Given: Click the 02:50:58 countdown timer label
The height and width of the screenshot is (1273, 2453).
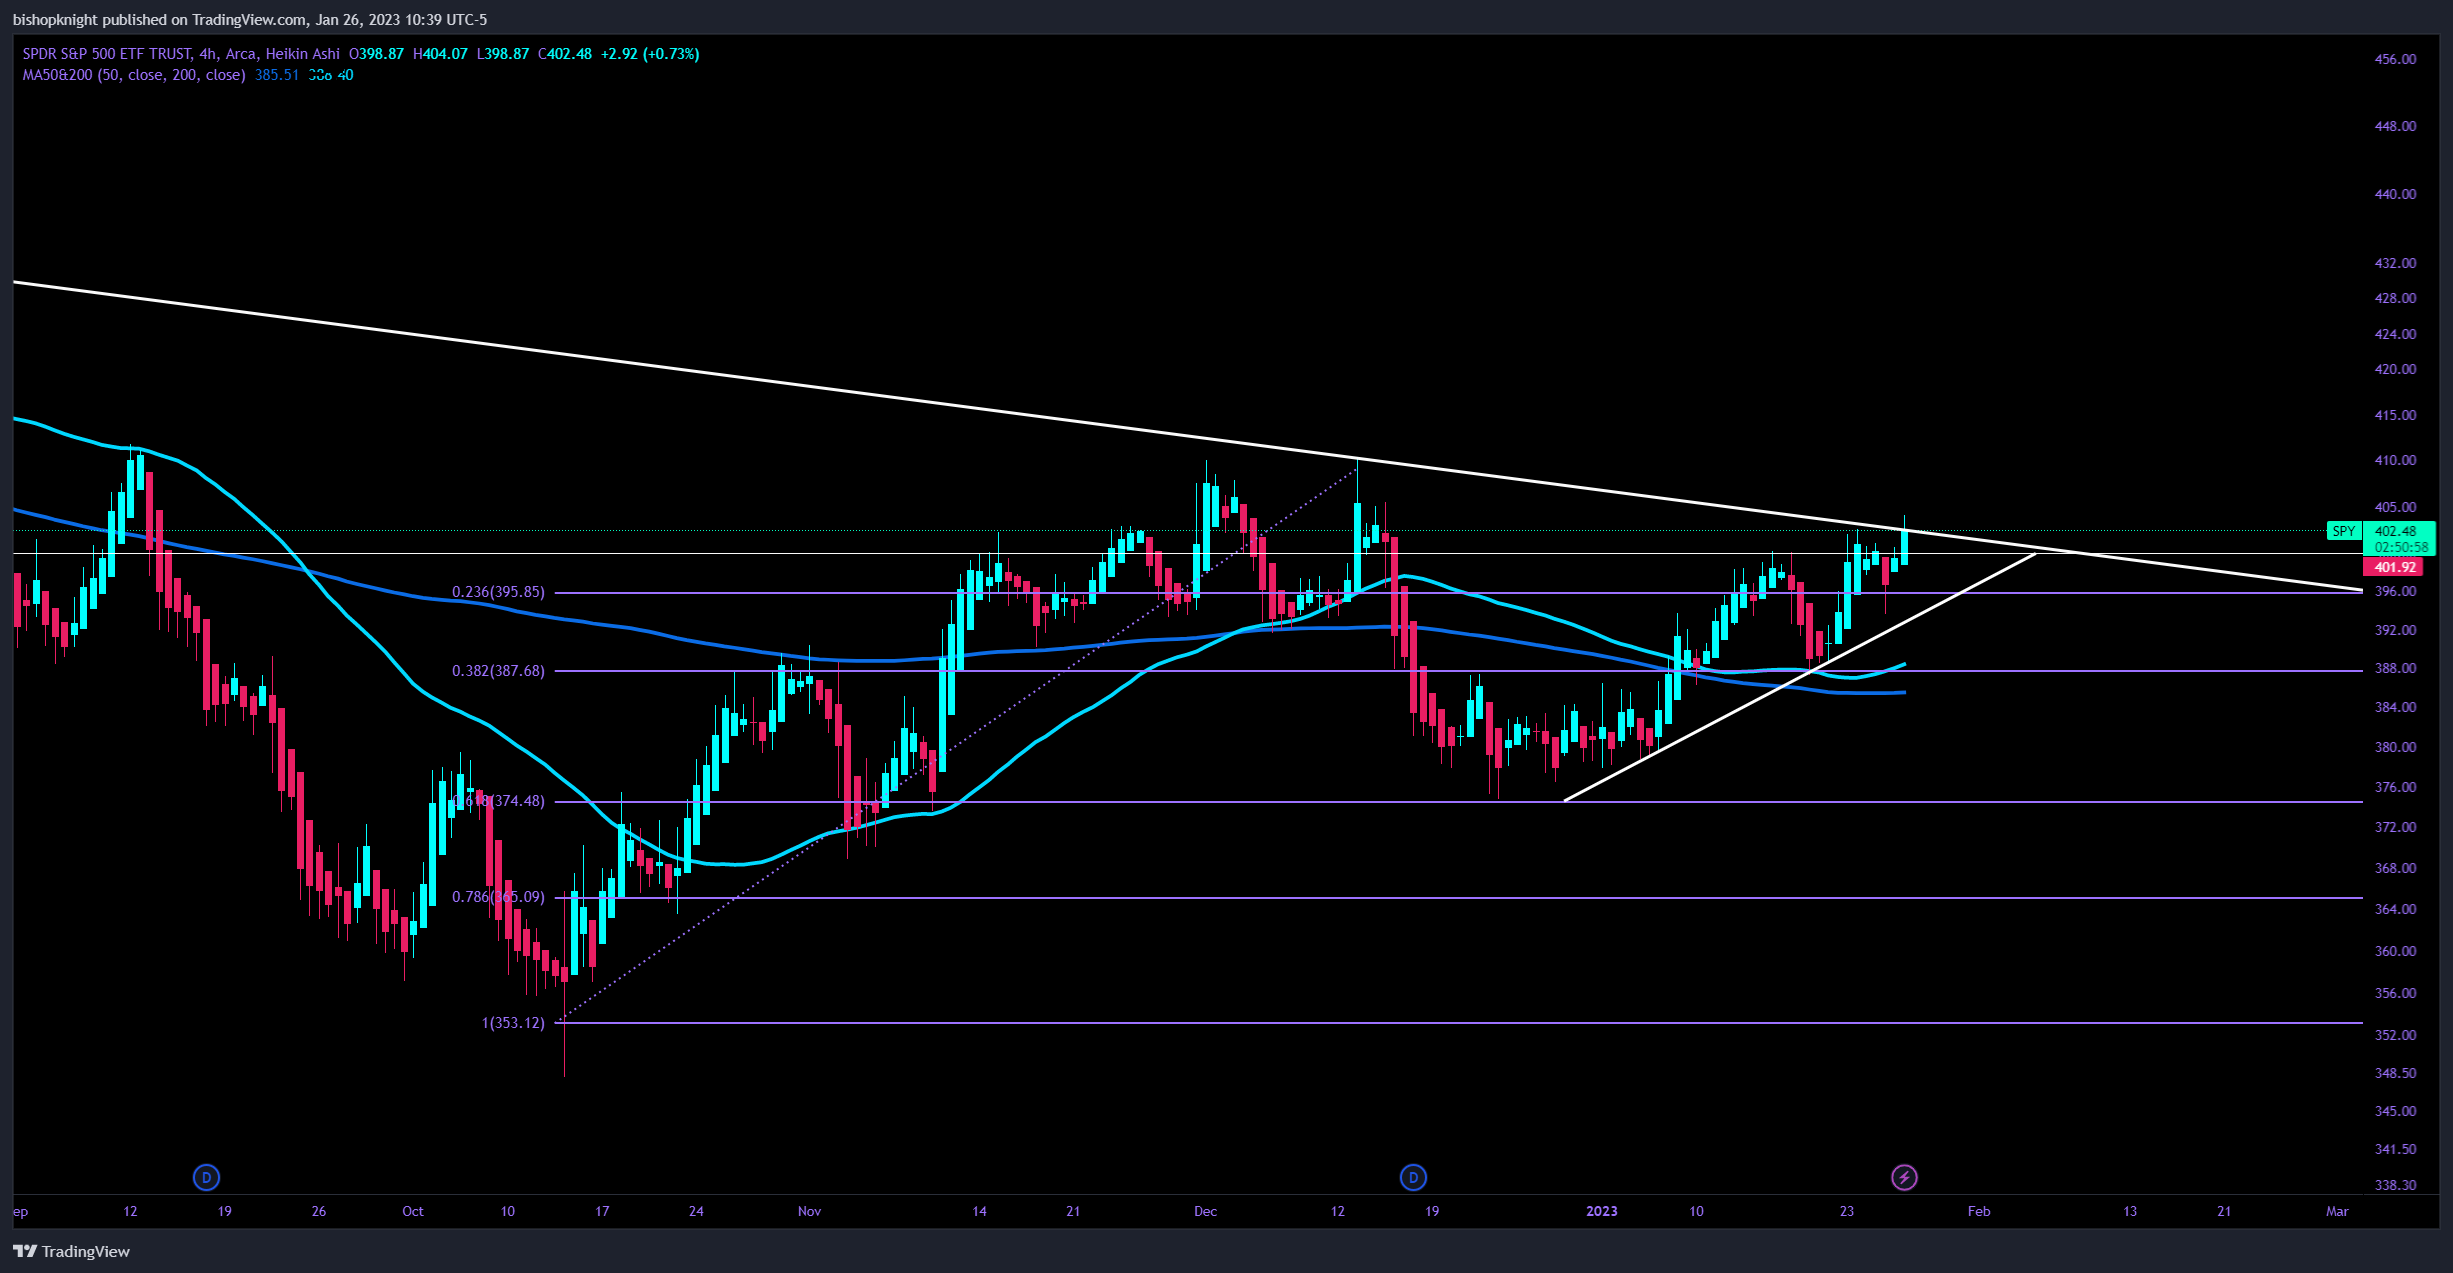Looking at the screenshot, I should click(2401, 547).
